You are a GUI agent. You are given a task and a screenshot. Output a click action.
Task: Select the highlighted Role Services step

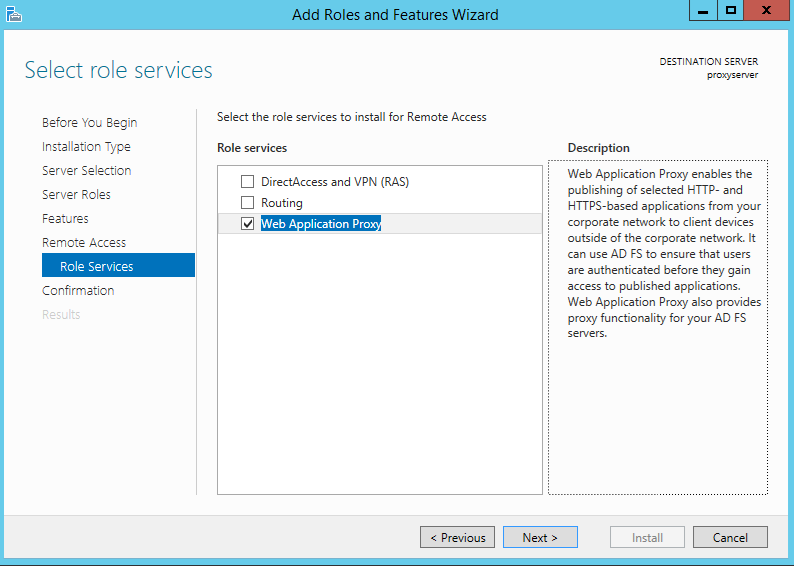tap(118, 265)
